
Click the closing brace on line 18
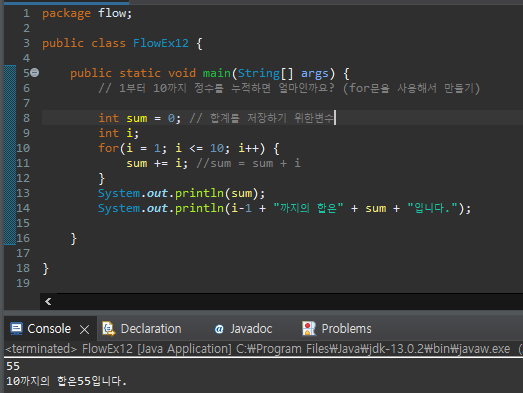click(x=46, y=269)
